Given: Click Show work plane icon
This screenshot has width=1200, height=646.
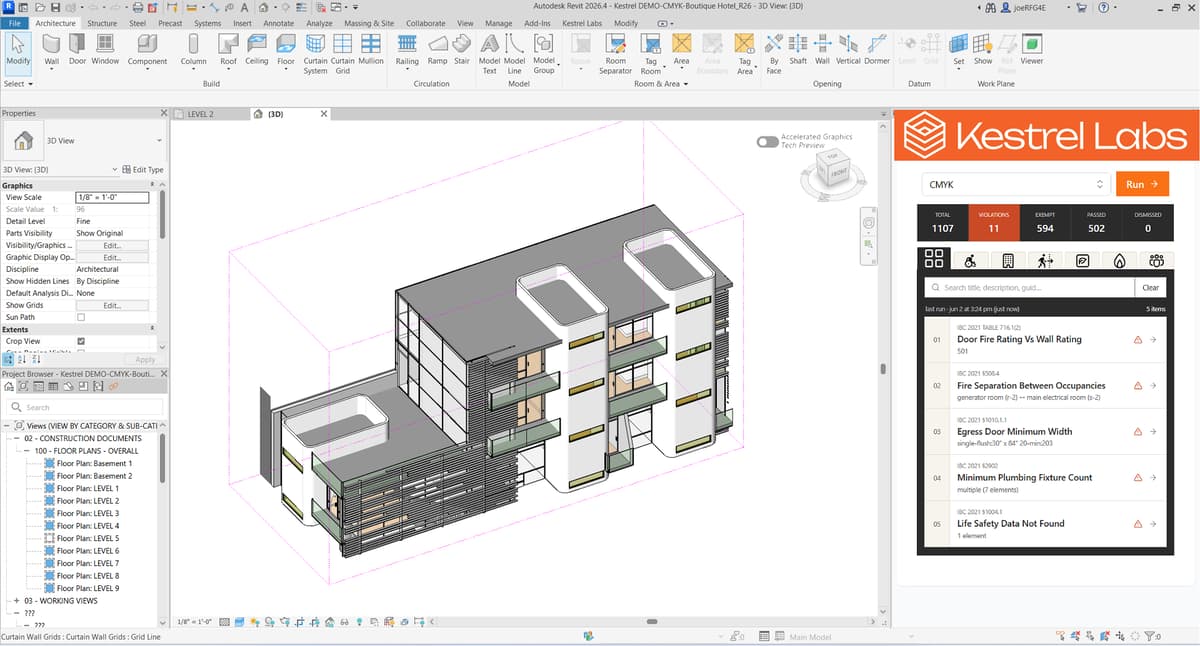Looking at the screenshot, I should [983, 43].
